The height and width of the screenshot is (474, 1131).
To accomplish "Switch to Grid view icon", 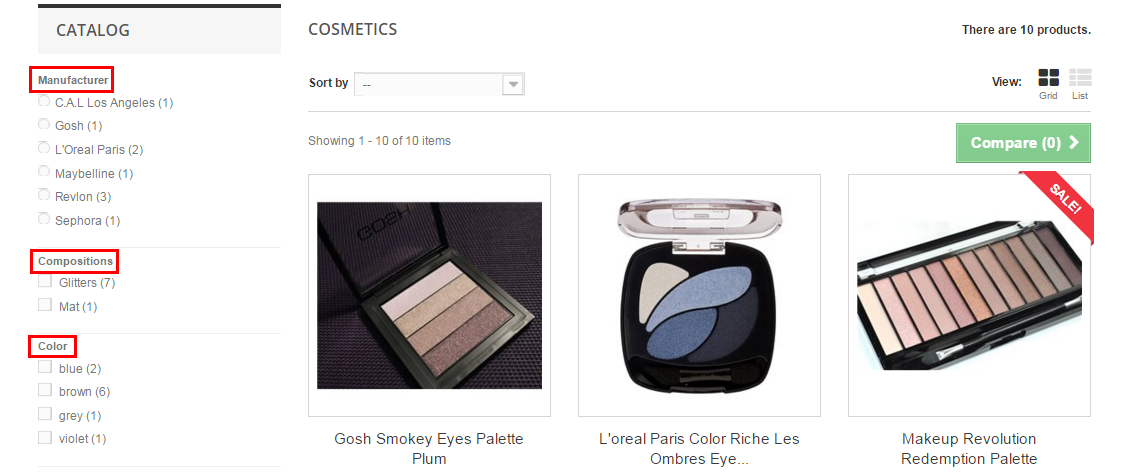I will [x=1048, y=78].
